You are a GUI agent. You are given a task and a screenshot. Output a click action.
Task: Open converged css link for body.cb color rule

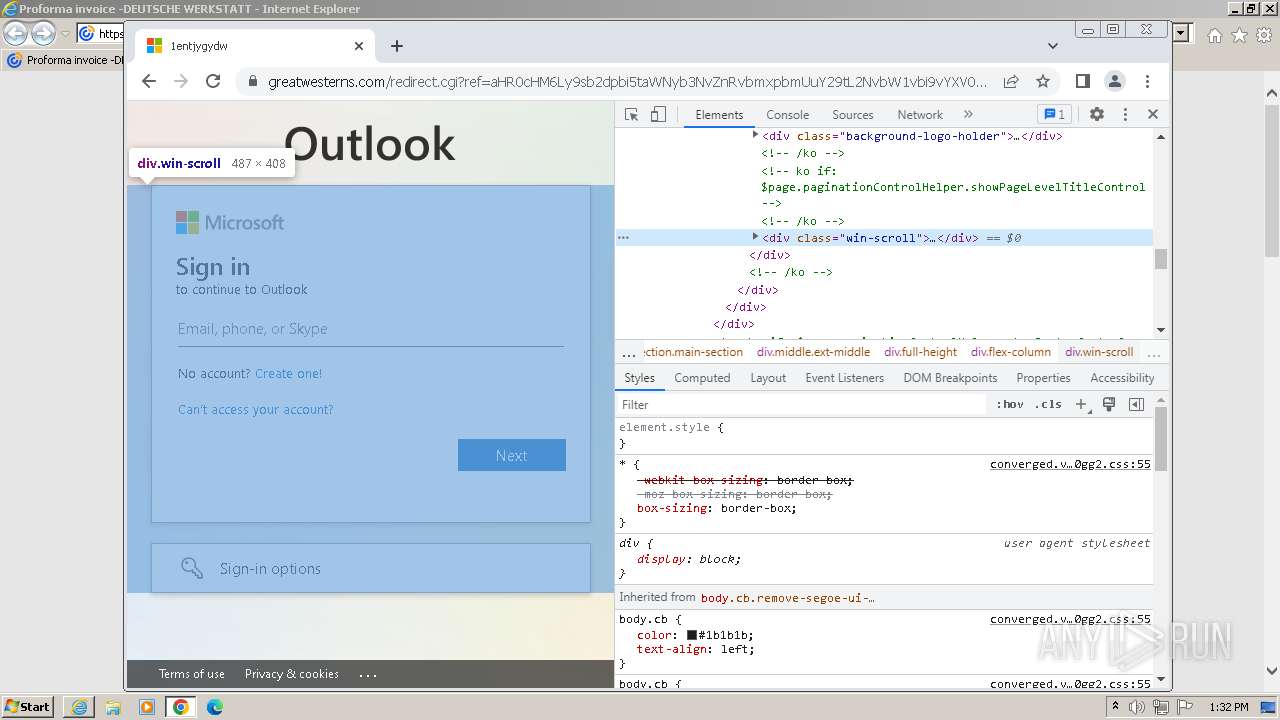pos(1070,619)
